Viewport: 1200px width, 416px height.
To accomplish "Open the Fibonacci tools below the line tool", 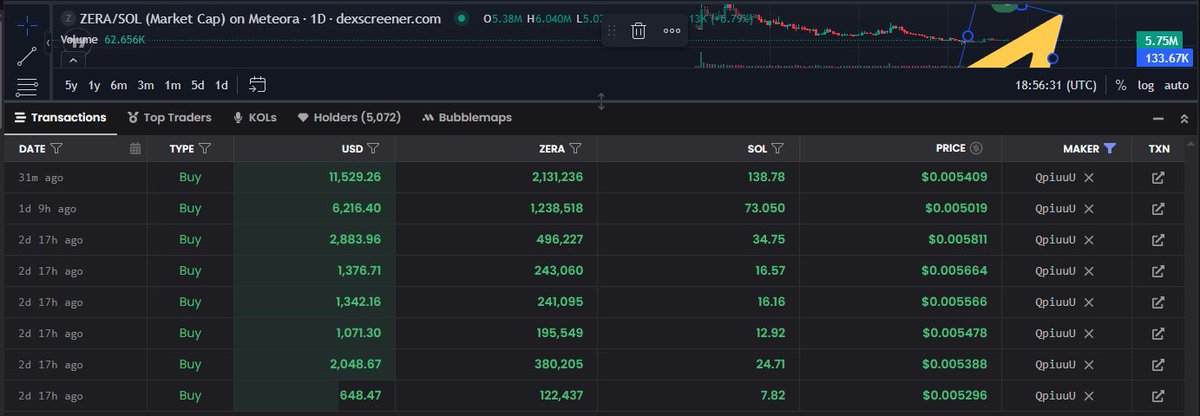I will pyautogui.click(x=28, y=86).
